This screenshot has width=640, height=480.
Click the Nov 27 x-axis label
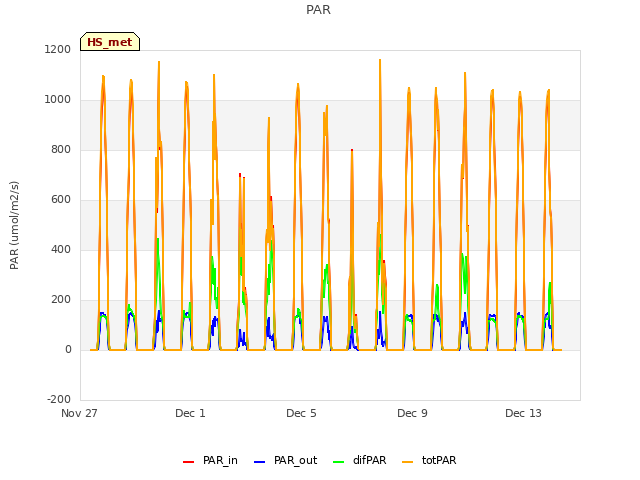[79, 413]
